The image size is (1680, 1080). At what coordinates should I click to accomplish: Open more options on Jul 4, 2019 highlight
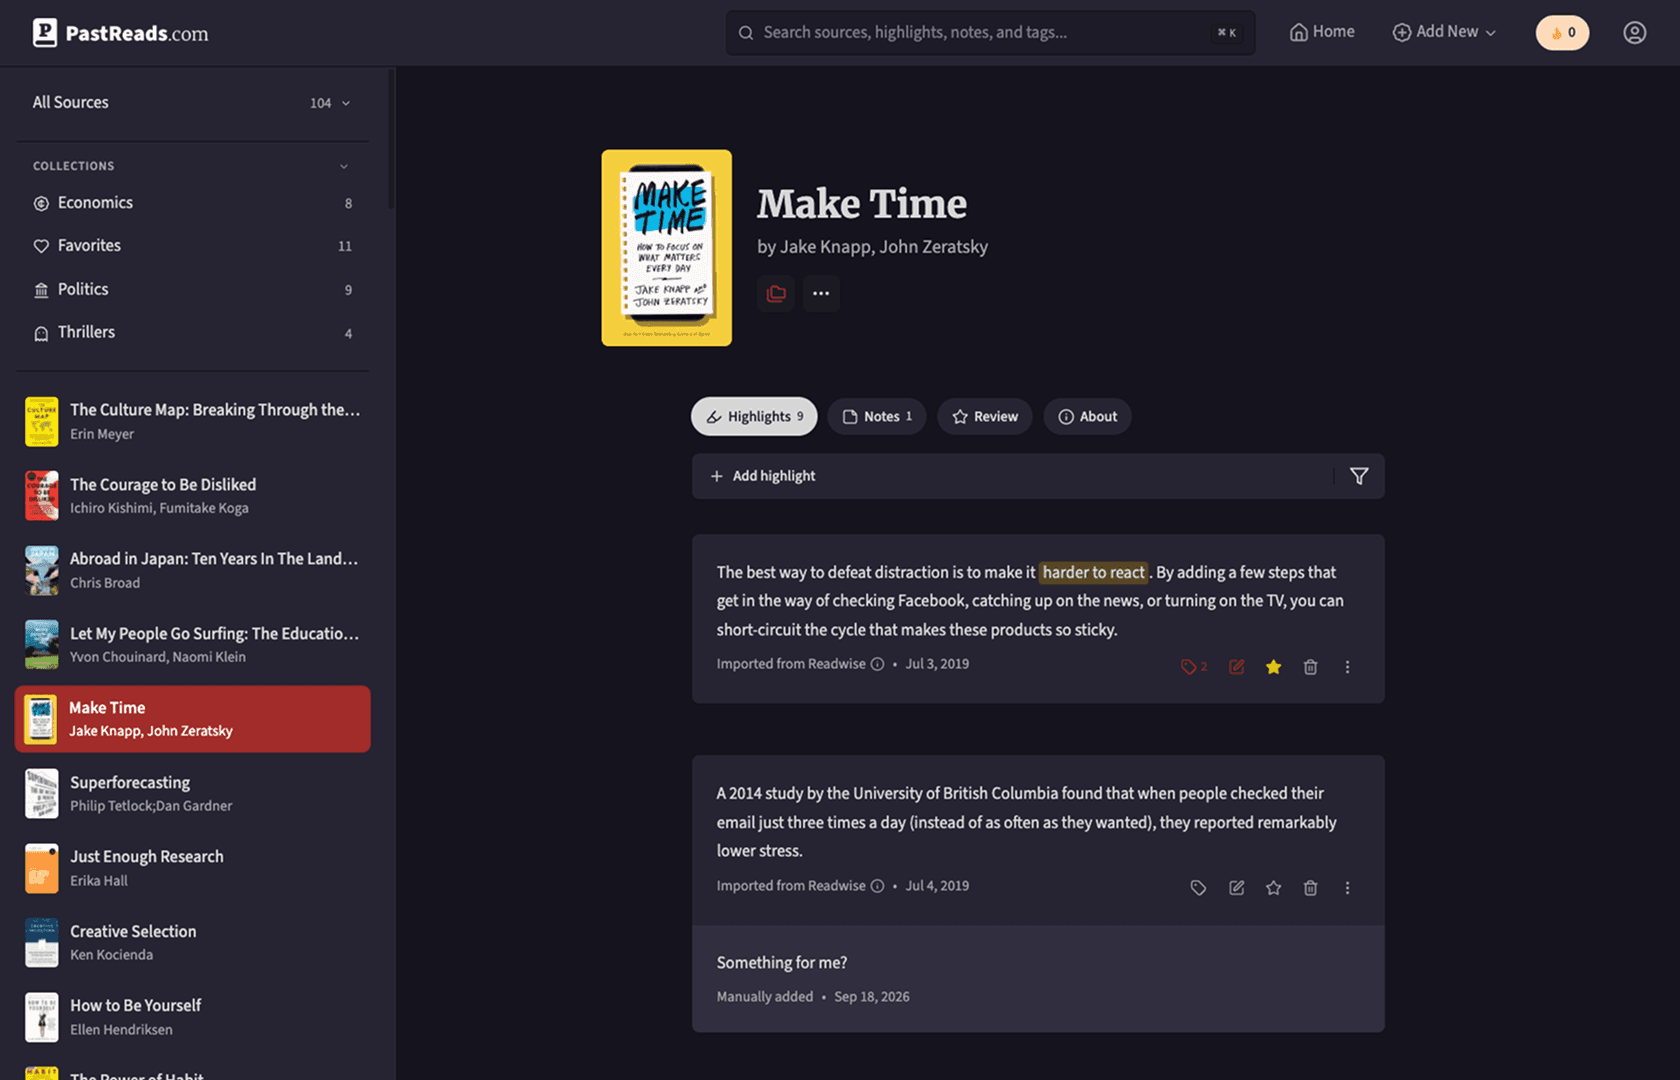tap(1347, 888)
